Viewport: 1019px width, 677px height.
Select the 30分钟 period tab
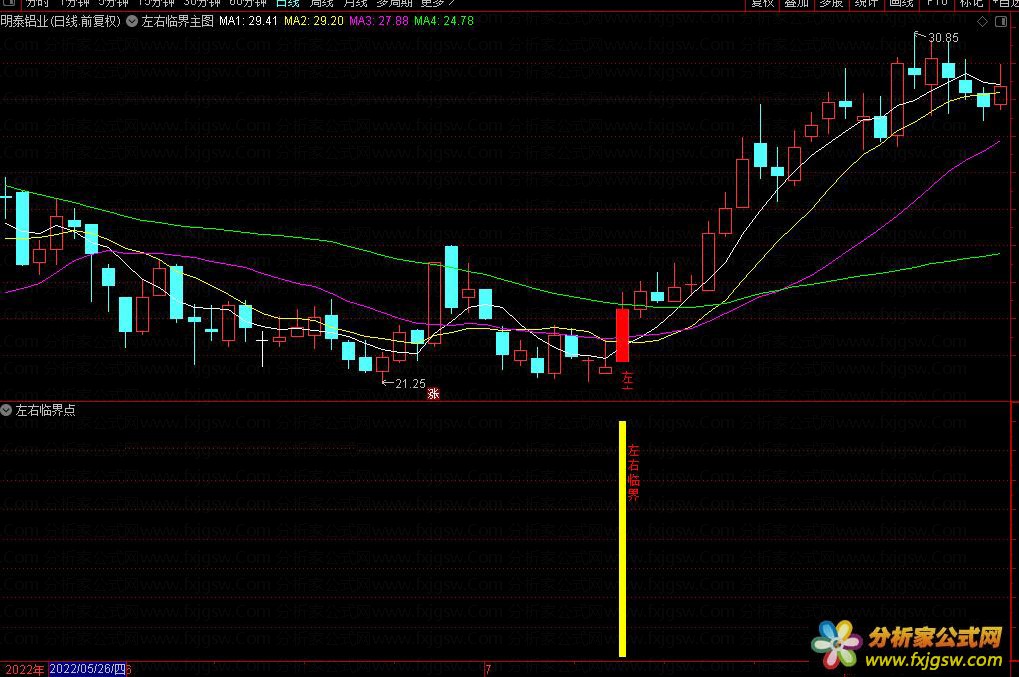click(x=201, y=3)
